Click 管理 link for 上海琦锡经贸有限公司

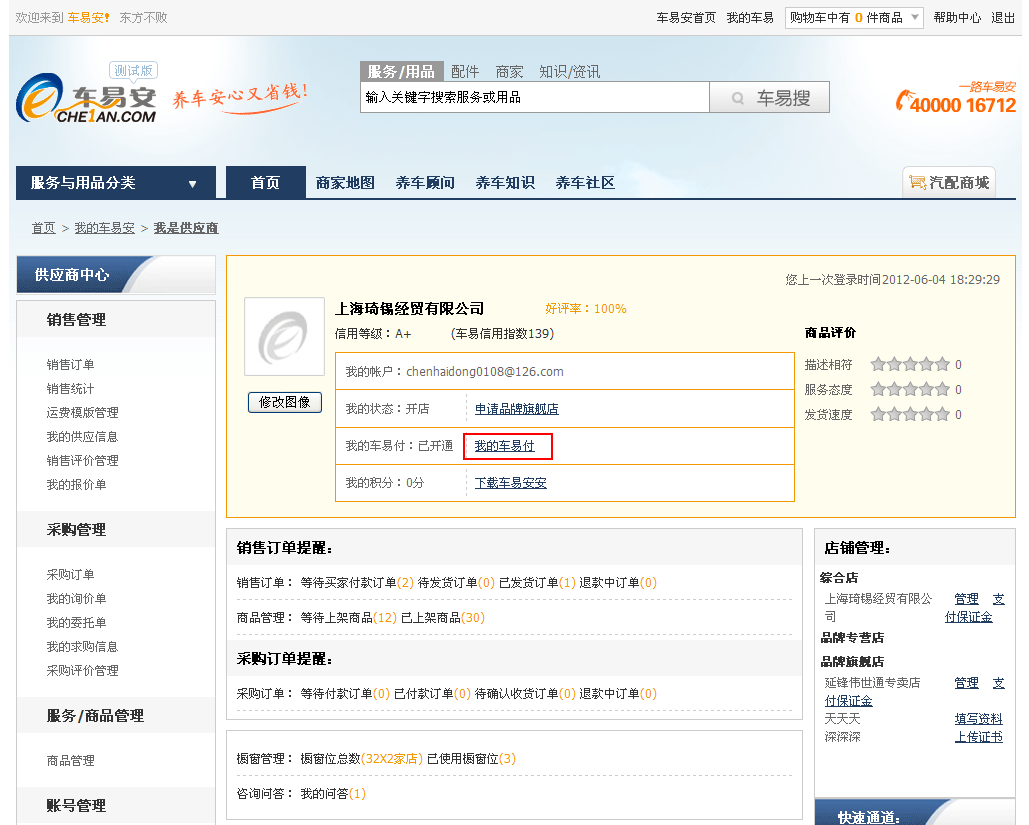tap(967, 599)
